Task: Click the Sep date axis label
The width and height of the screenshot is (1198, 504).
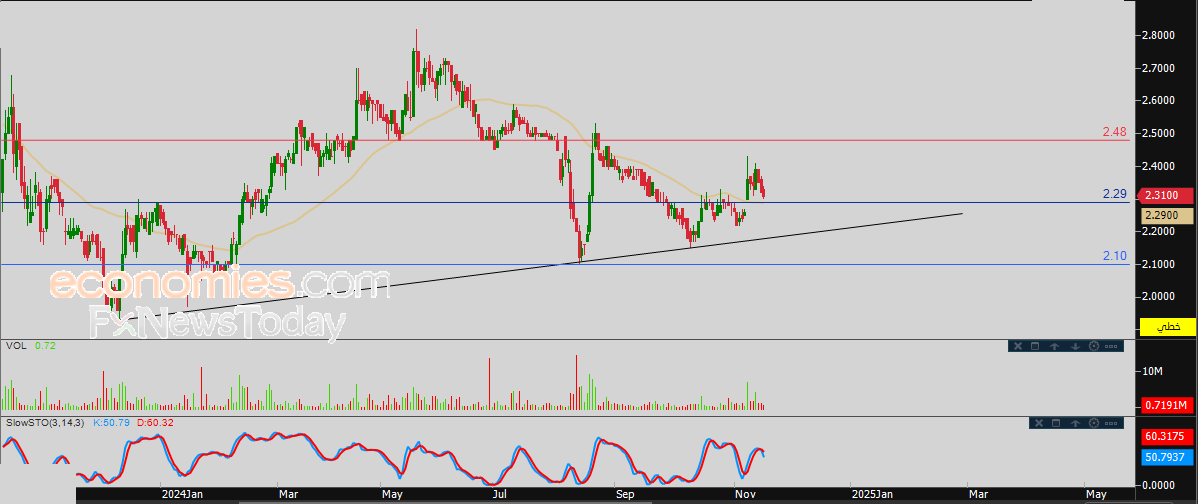Action: pyautogui.click(x=625, y=494)
